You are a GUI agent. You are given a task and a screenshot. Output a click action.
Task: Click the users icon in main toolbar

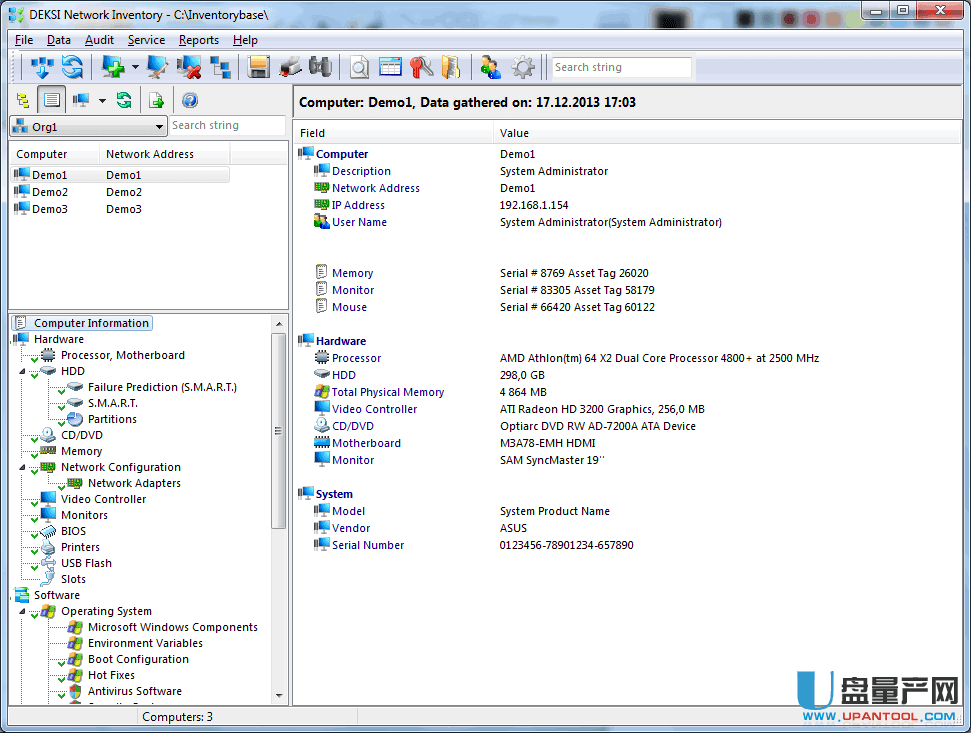[490, 67]
